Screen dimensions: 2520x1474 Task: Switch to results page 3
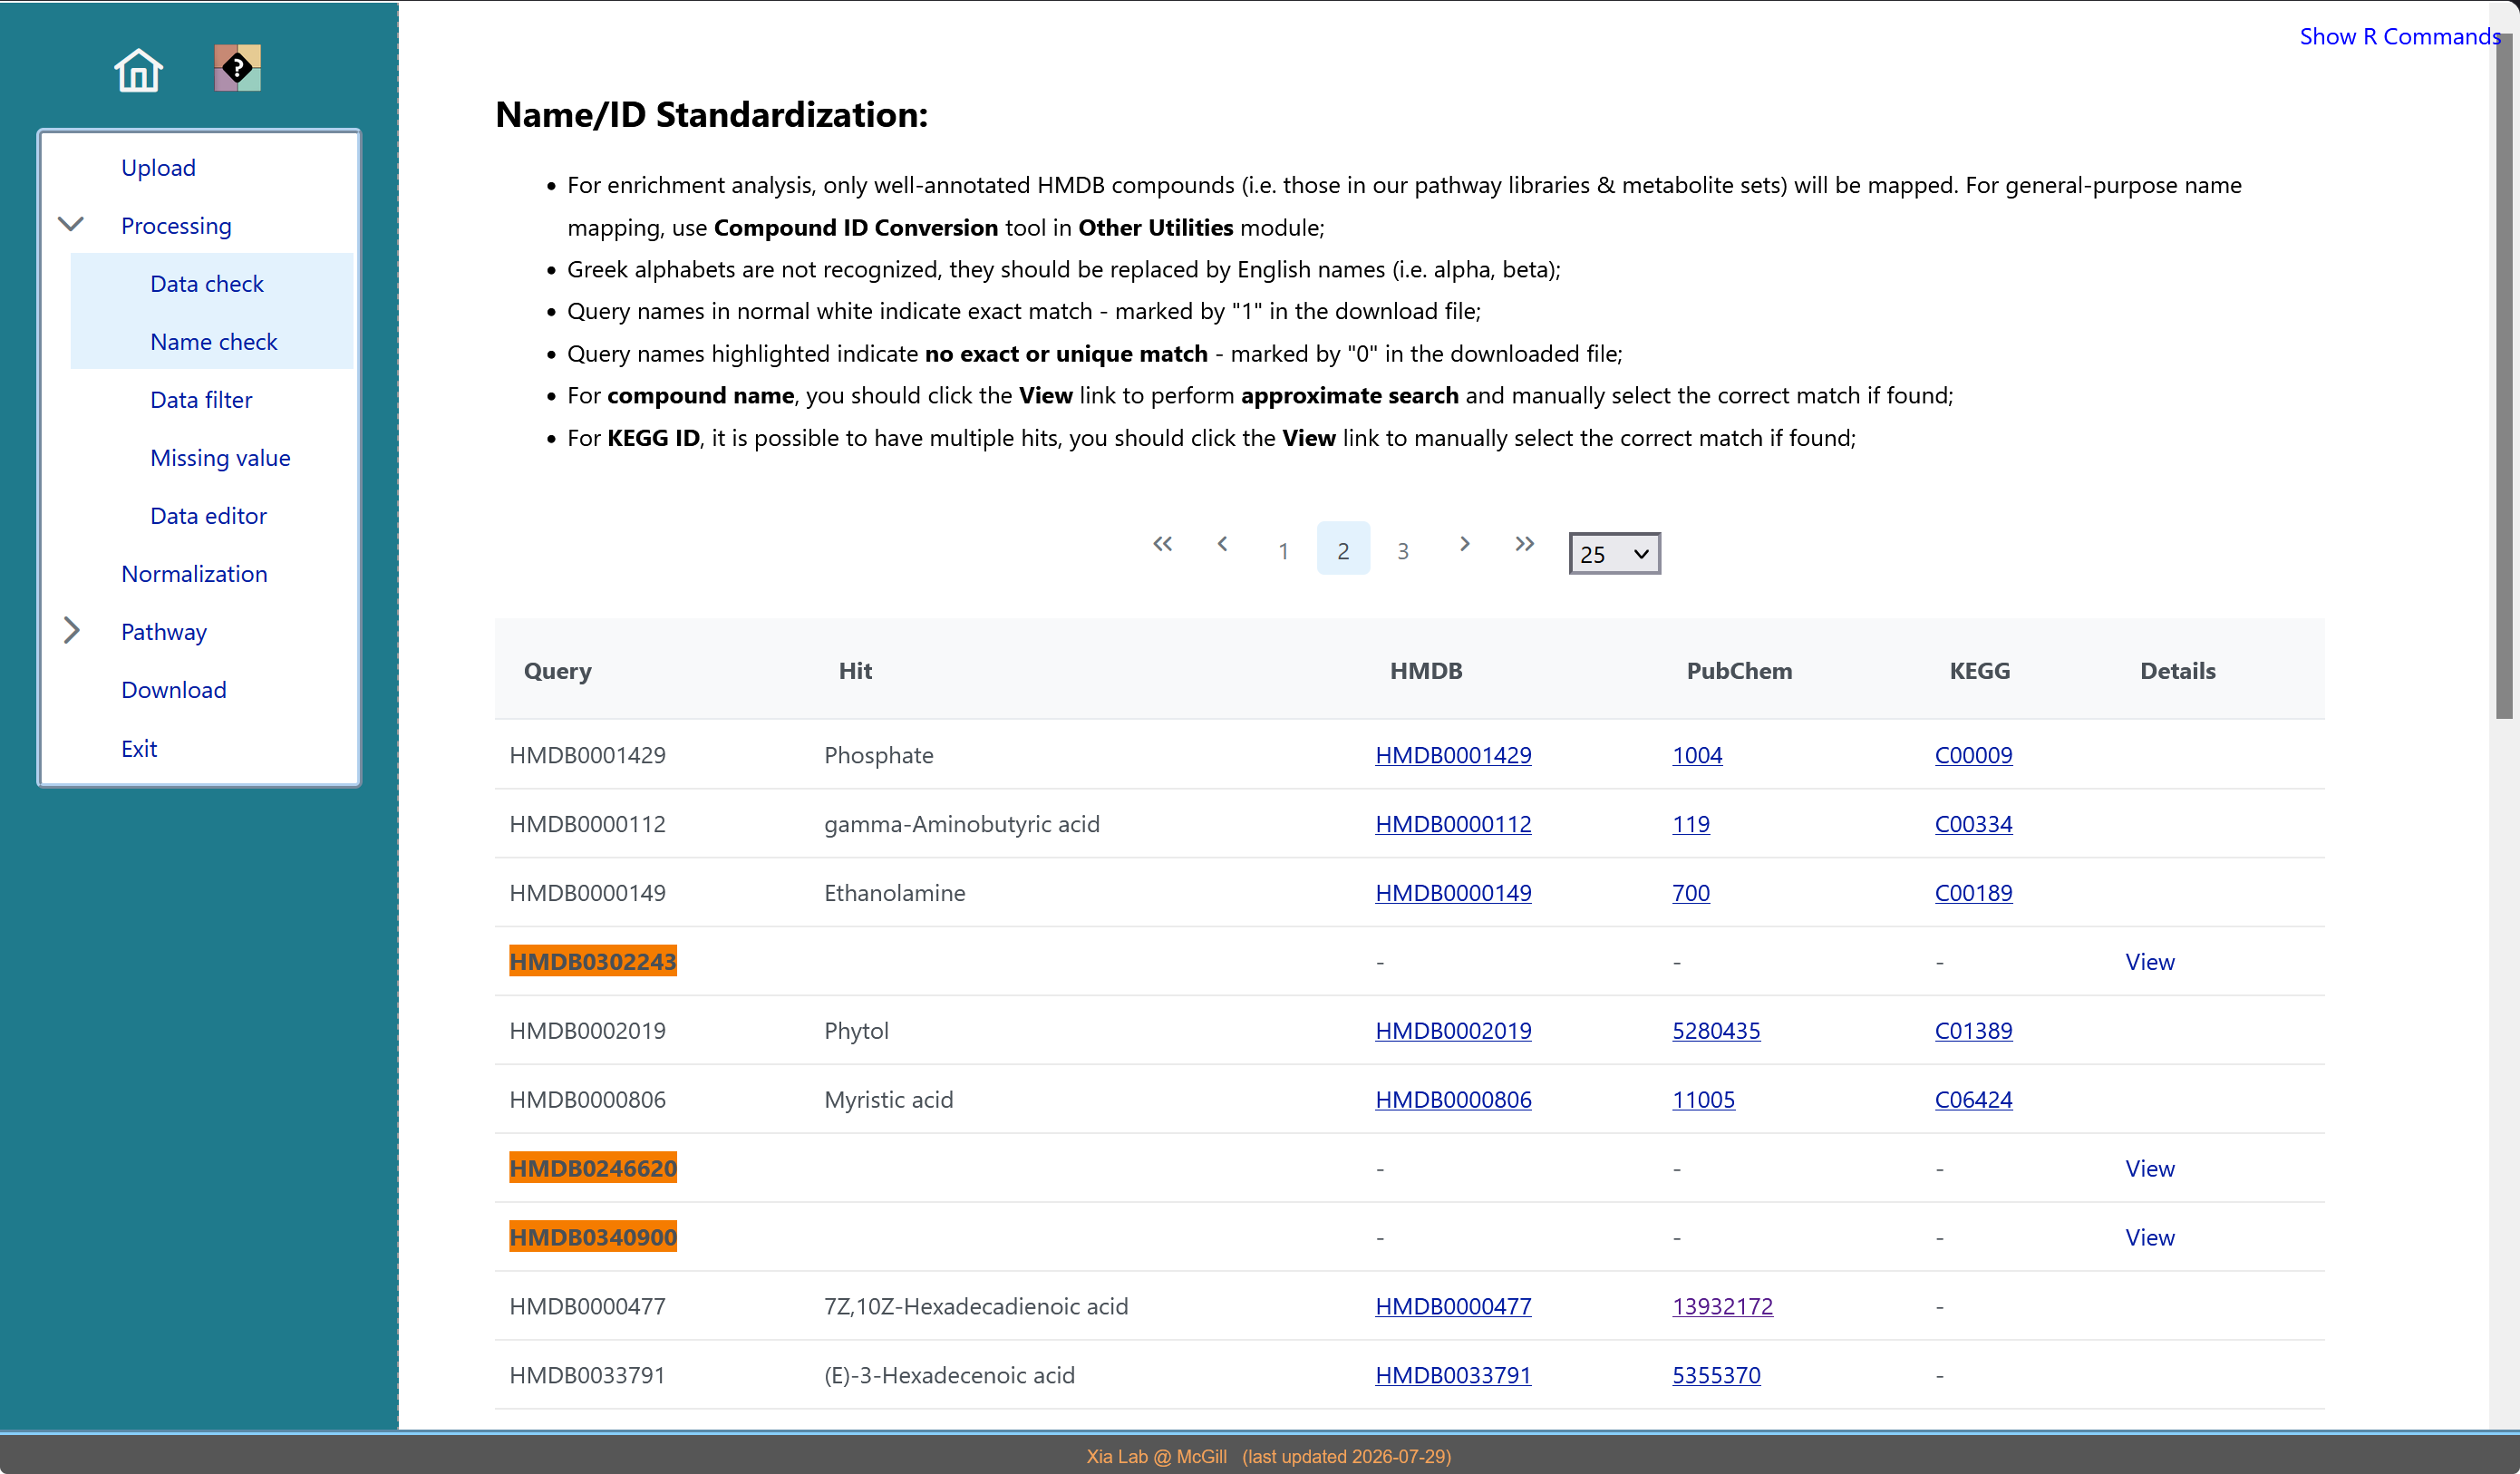click(1403, 550)
